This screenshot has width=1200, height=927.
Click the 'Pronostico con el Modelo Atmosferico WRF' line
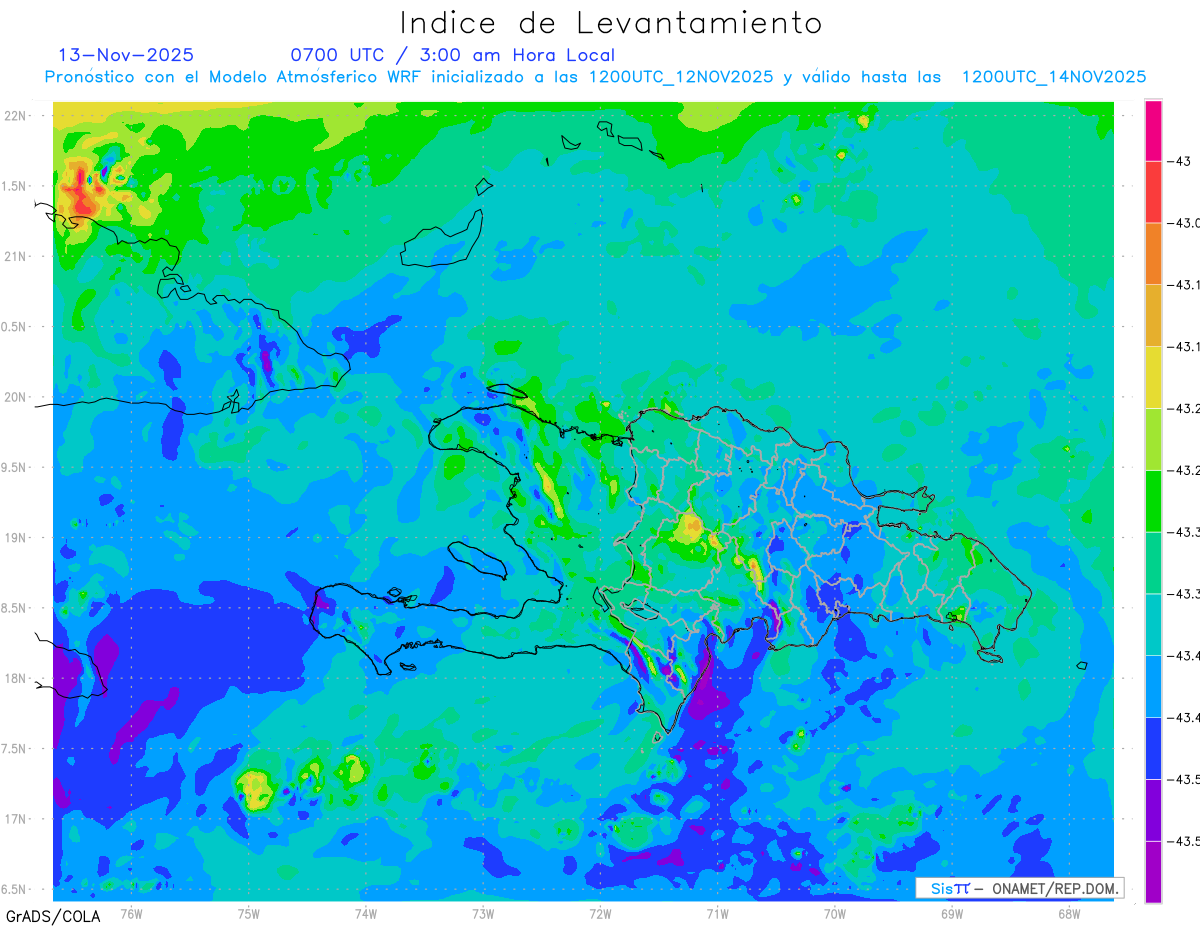tap(595, 77)
